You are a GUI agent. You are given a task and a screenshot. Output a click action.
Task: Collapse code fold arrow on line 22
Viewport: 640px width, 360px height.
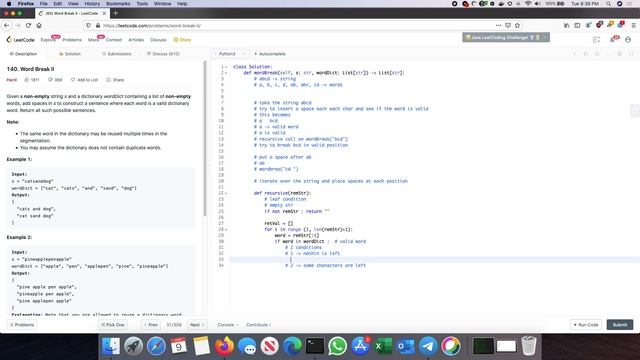click(x=226, y=193)
